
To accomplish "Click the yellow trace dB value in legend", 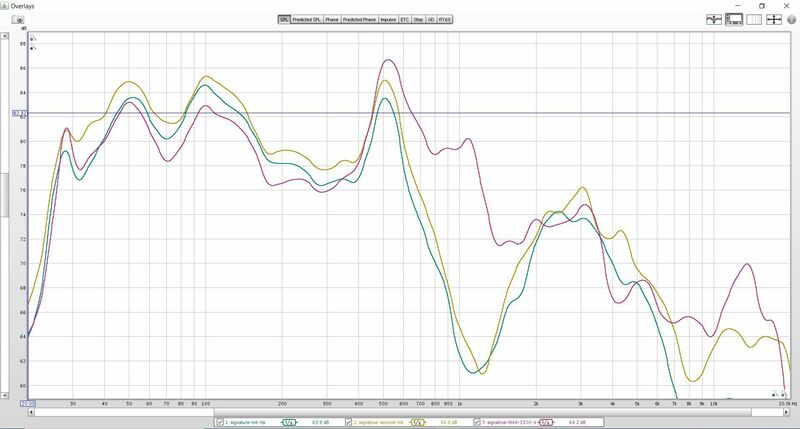I will 448,423.
